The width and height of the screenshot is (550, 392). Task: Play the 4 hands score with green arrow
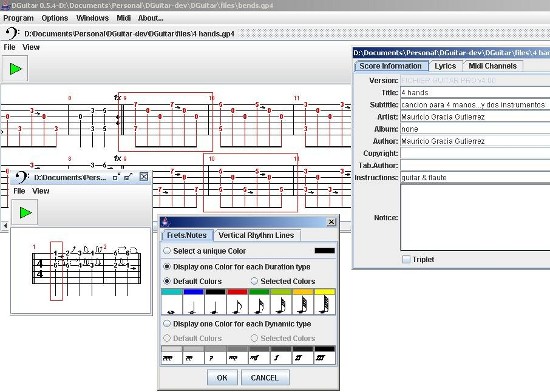coord(15,69)
